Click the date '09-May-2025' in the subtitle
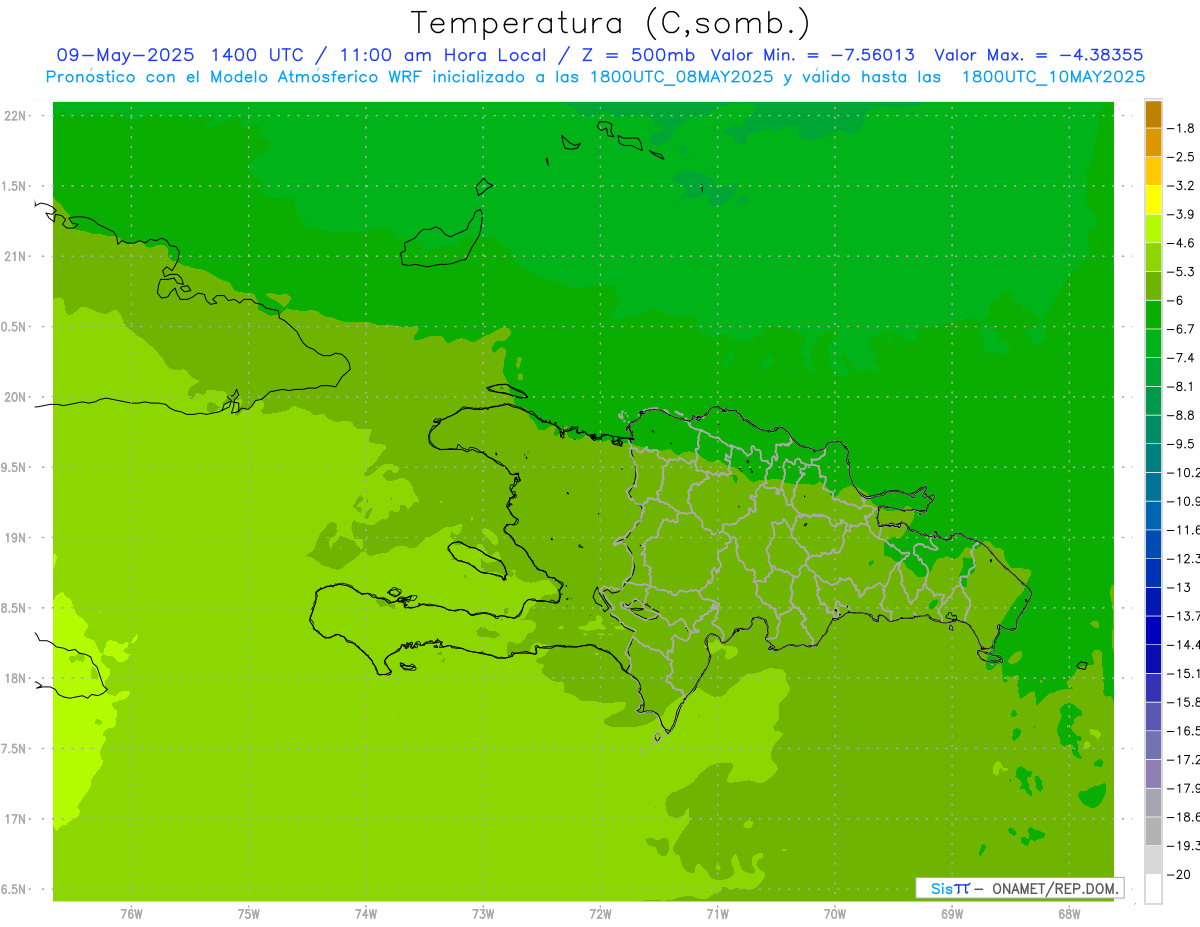The image size is (1200, 927). (x=125, y=55)
